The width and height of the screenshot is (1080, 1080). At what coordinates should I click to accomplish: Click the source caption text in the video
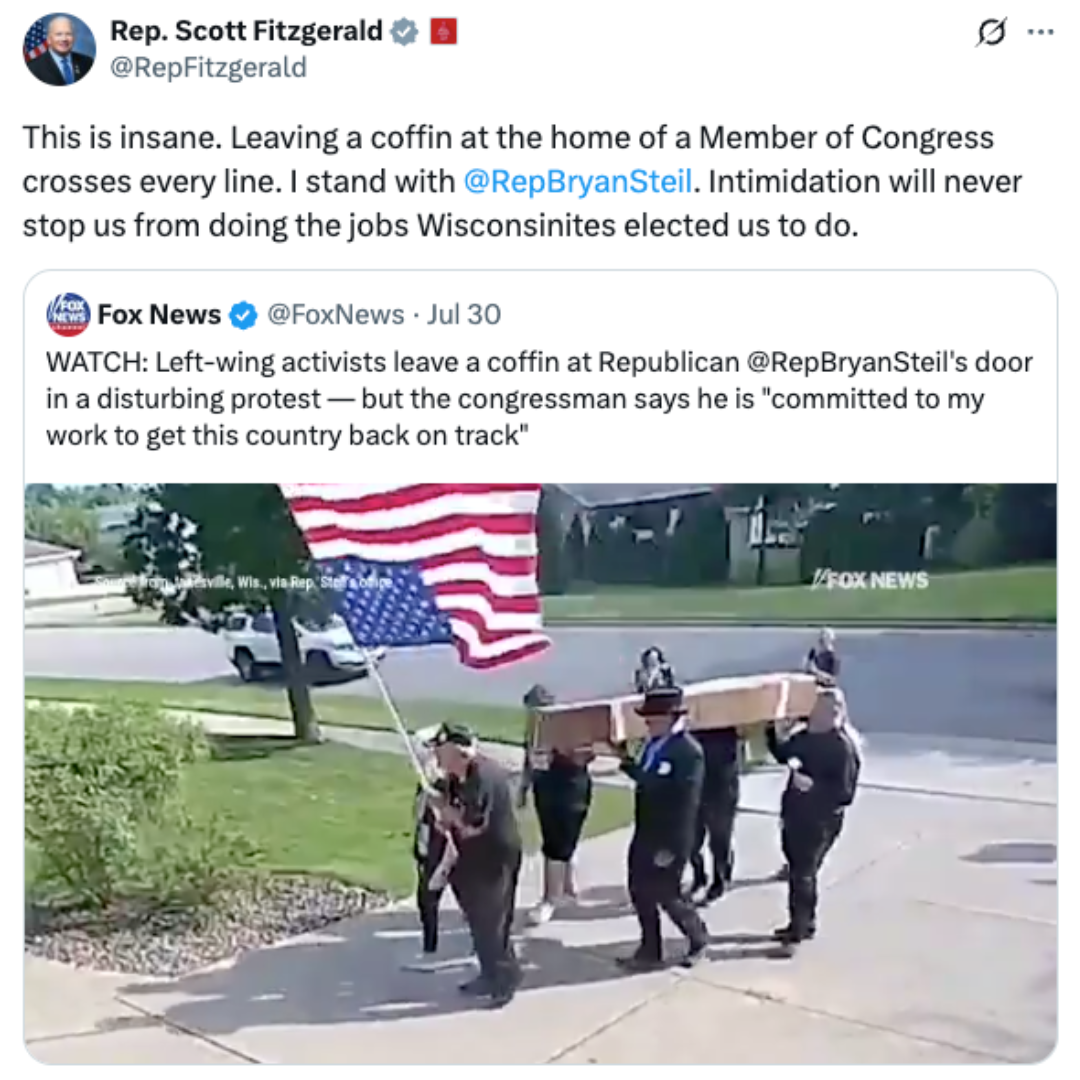coord(244,583)
